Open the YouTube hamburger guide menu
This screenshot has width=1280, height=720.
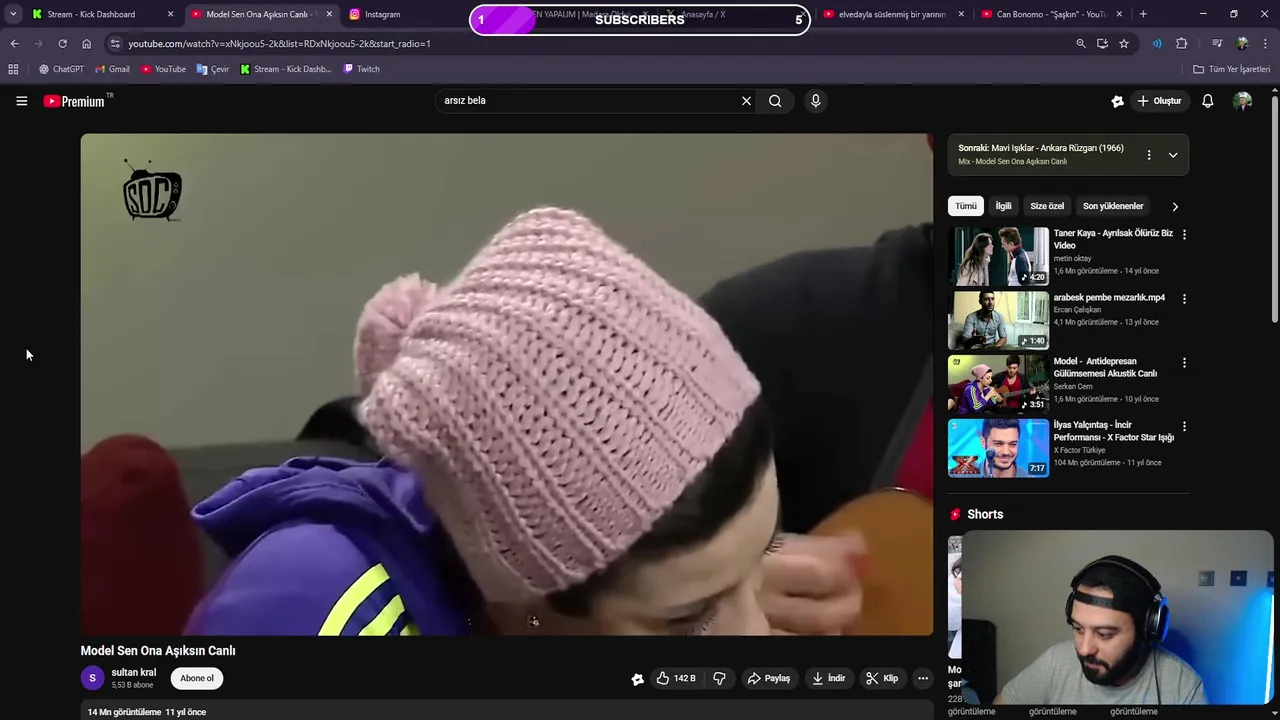21,101
